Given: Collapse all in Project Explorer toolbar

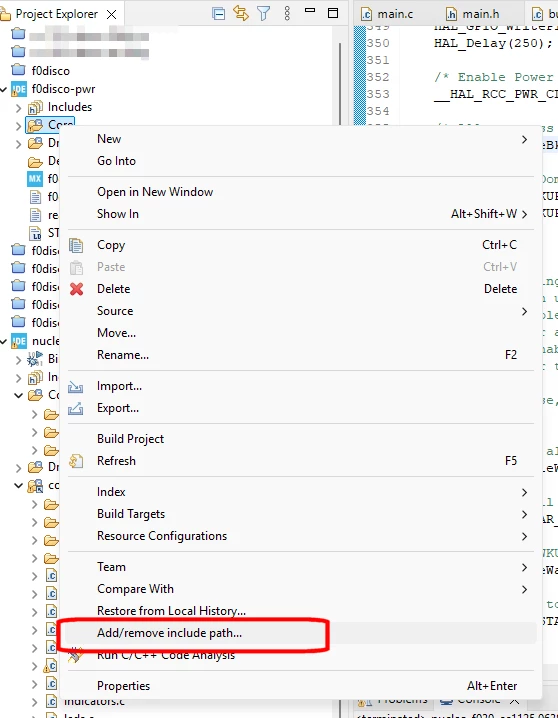Looking at the screenshot, I should point(219,14).
